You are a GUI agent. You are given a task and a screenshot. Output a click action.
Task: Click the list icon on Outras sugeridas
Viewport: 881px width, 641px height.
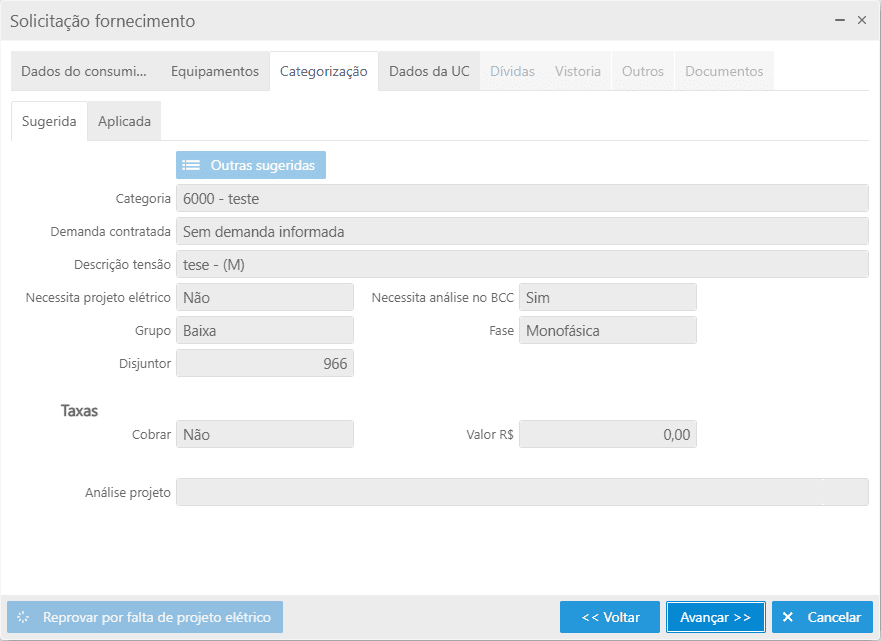click(x=191, y=165)
